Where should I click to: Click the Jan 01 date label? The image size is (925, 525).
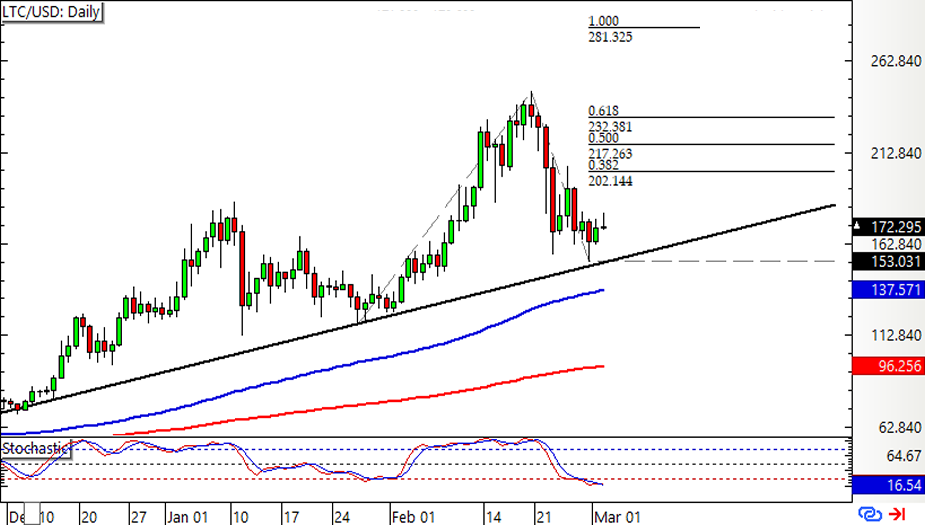[x=188, y=517]
